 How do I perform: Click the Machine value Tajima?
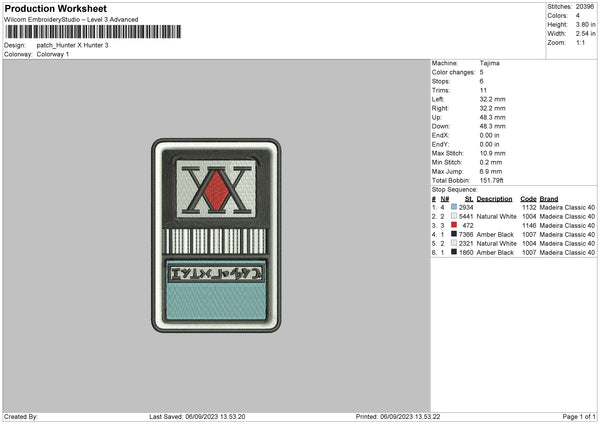click(489, 63)
